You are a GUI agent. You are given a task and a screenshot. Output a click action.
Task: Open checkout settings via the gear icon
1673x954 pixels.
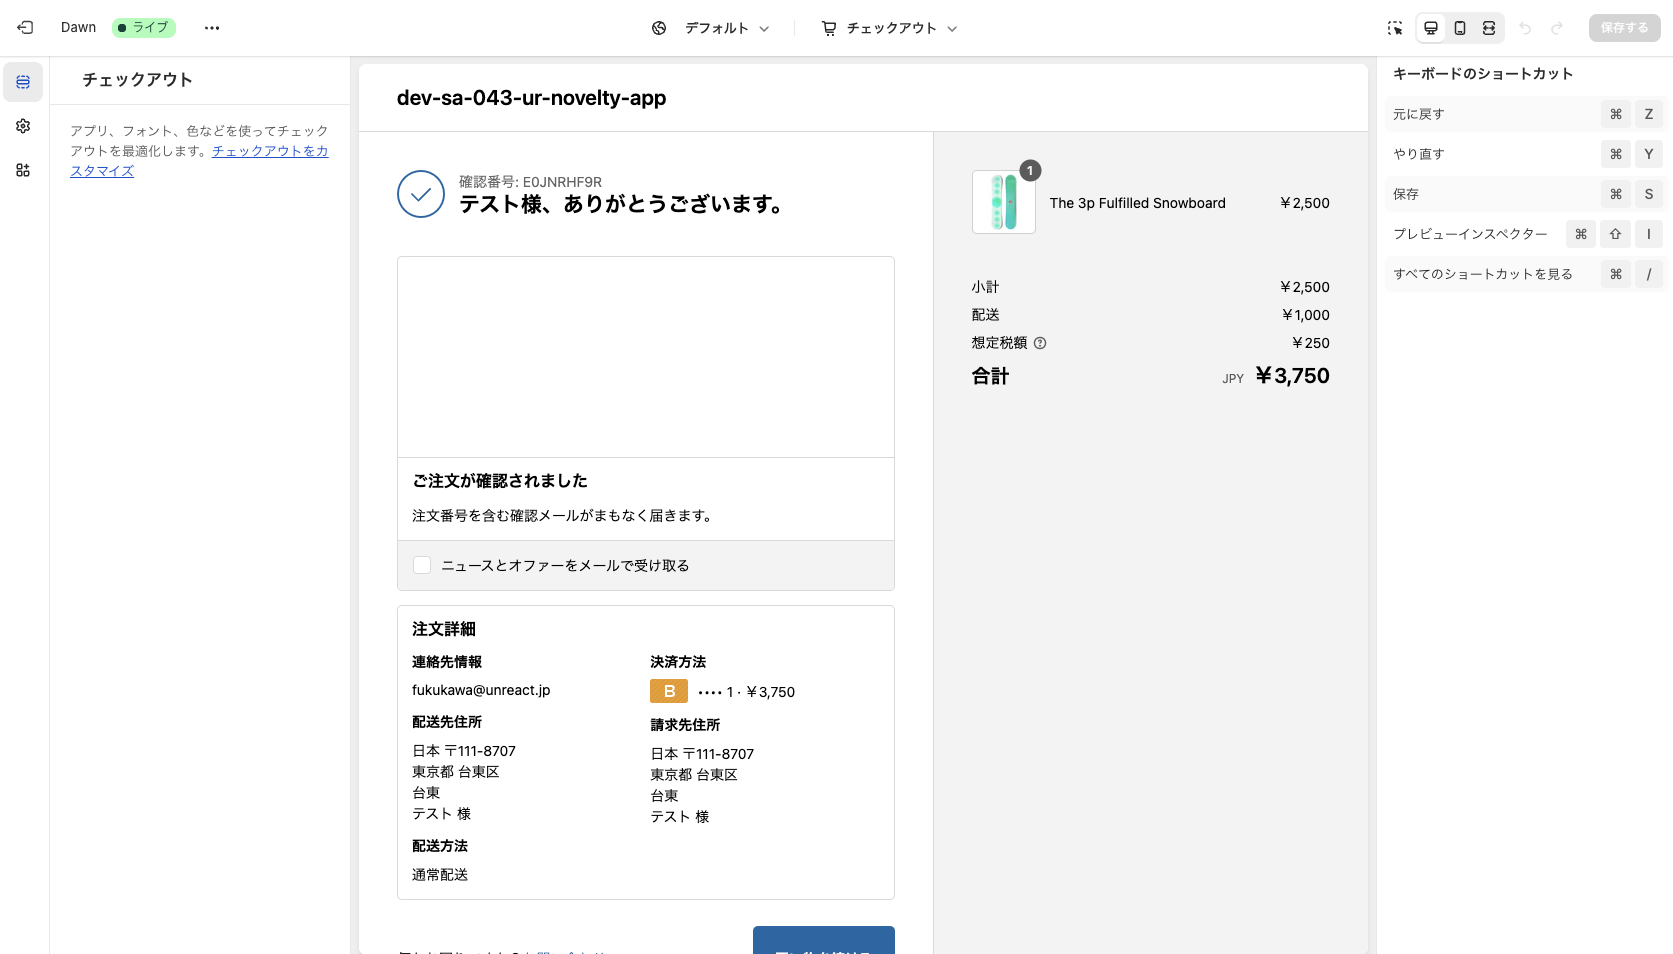pos(23,126)
